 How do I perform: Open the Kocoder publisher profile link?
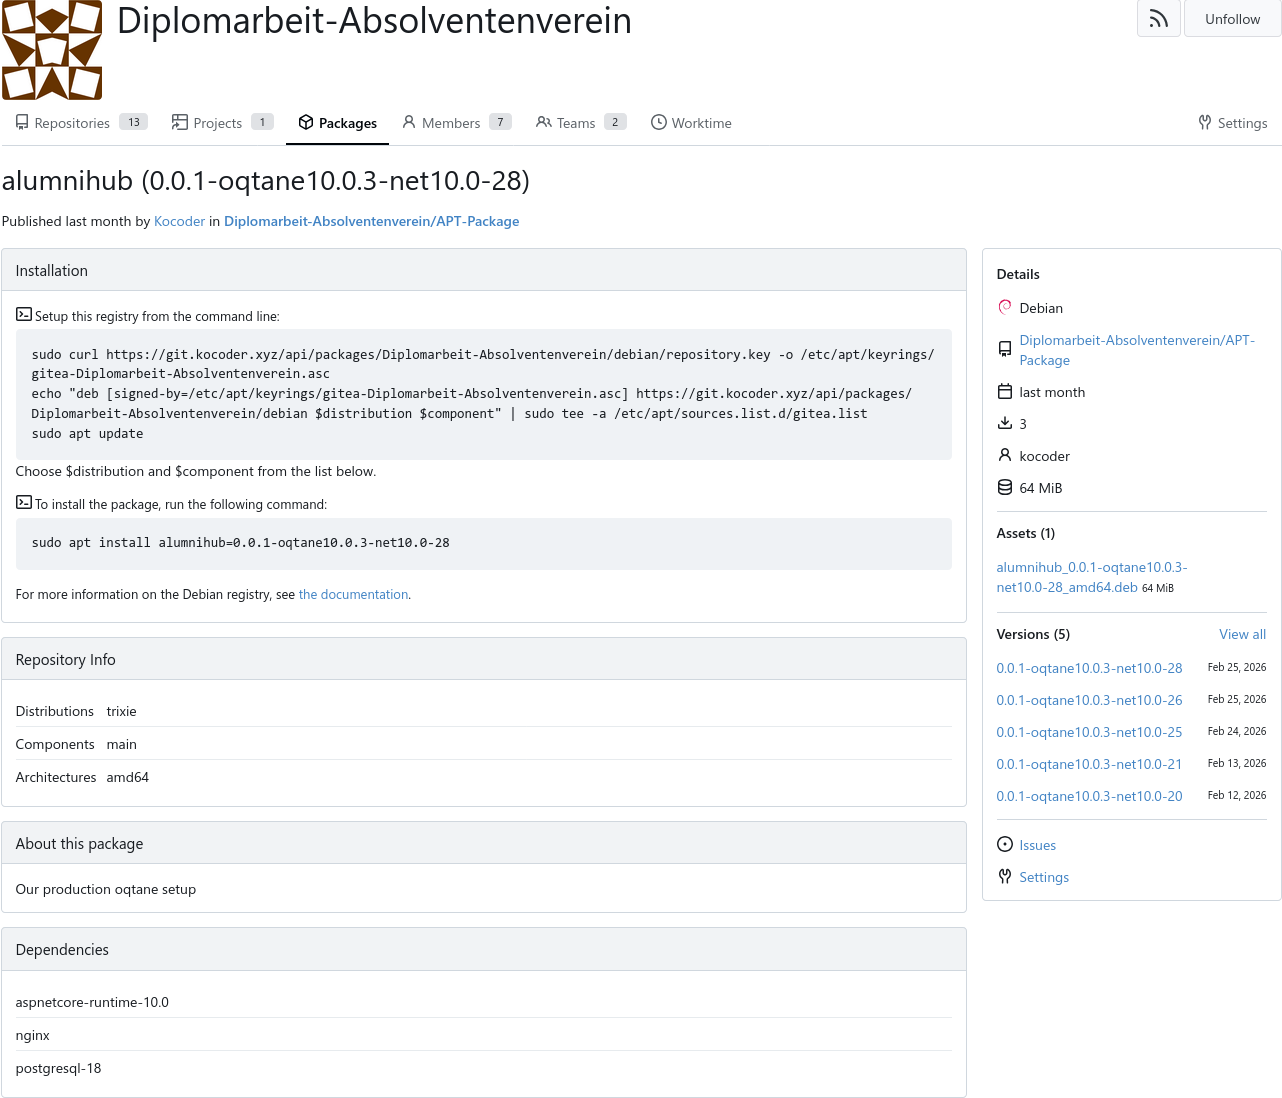click(x=179, y=221)
